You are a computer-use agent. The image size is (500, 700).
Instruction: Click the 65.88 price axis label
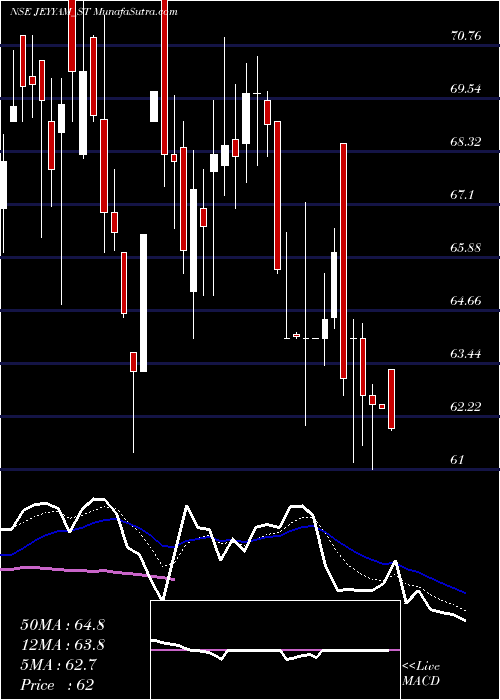pos(467,248)
